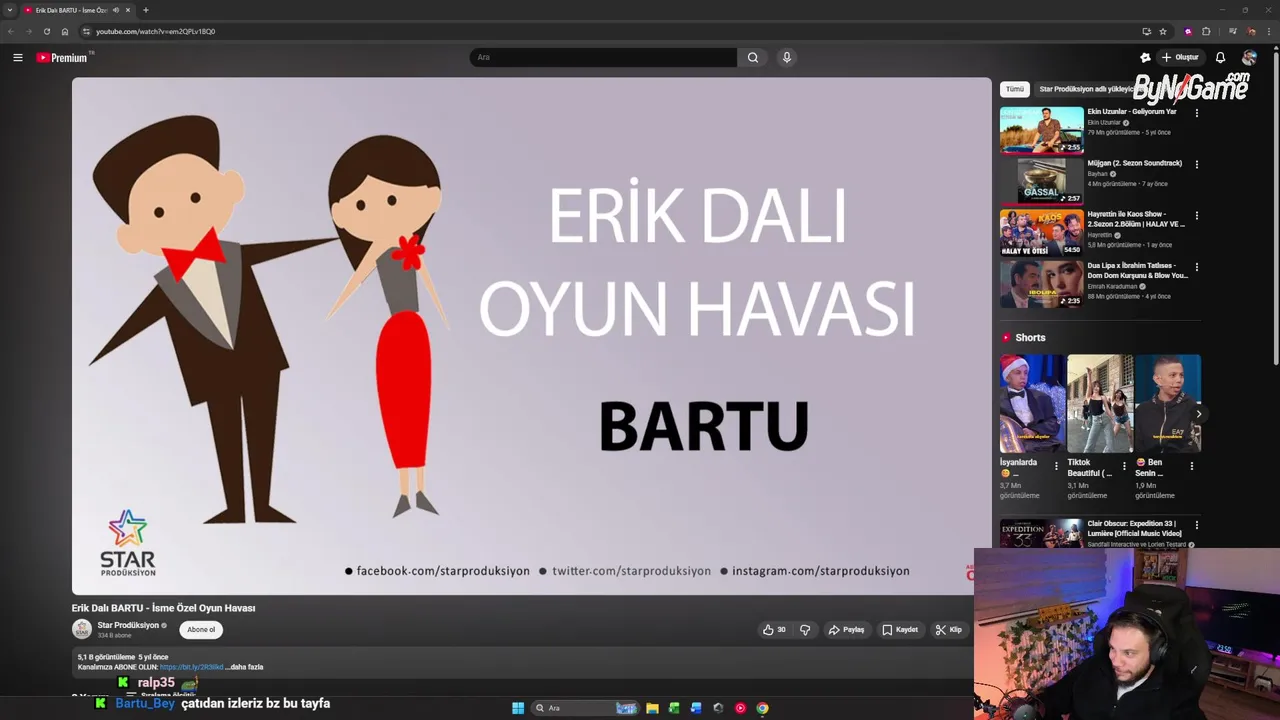
Task: Open options for Ben Senin short
Action: [x=1191, y=466]
